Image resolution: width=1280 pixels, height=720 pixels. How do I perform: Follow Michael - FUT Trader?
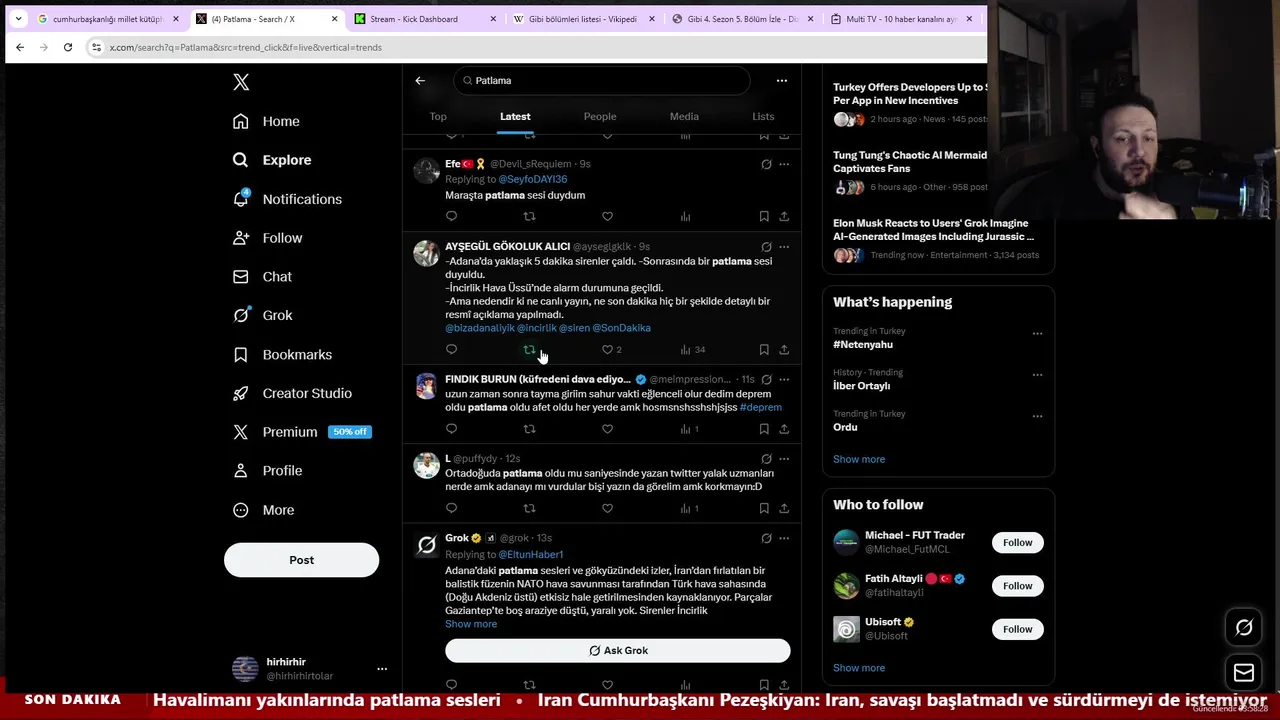pyautogui.click(x=1017, y=543)
